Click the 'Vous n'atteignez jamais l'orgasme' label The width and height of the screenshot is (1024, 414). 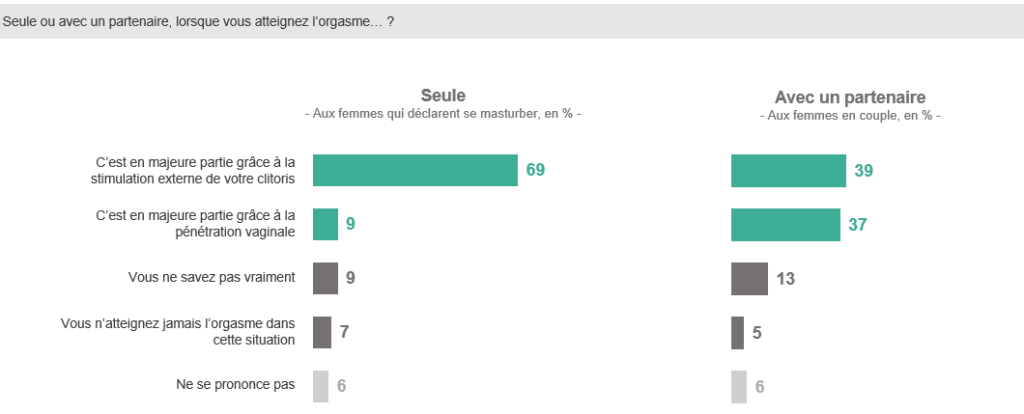[x=178, y=332]
